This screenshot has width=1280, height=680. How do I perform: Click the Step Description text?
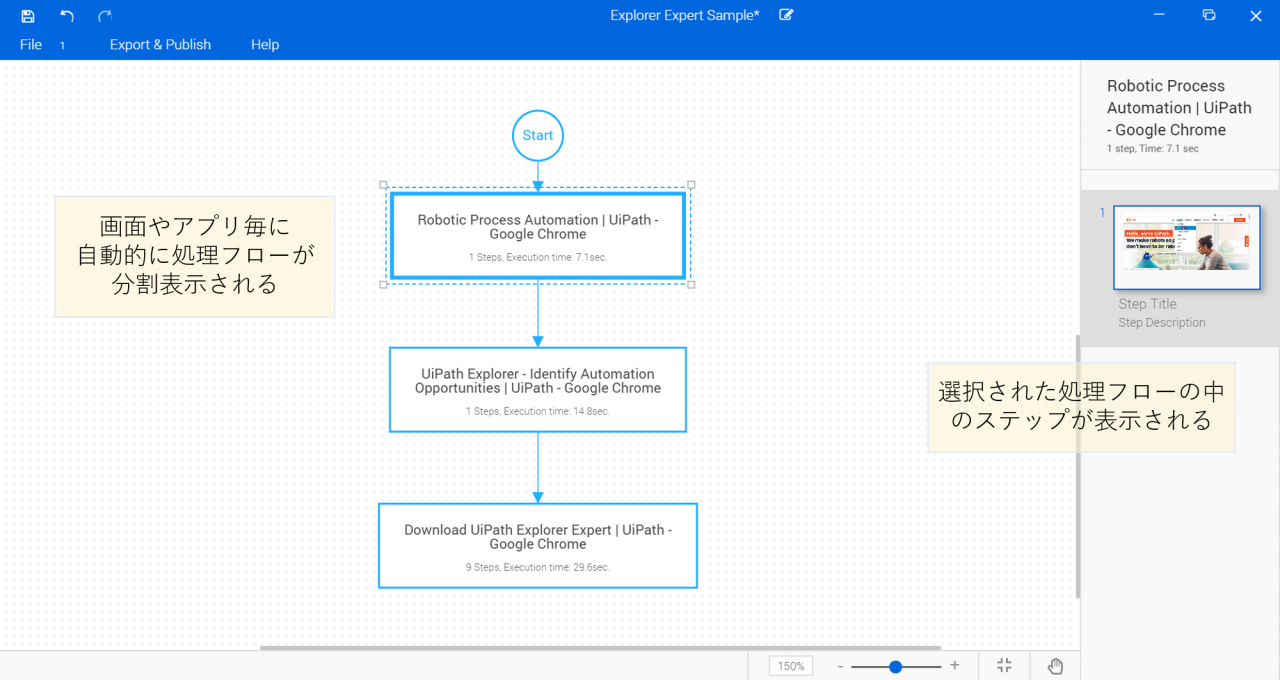1162,323
